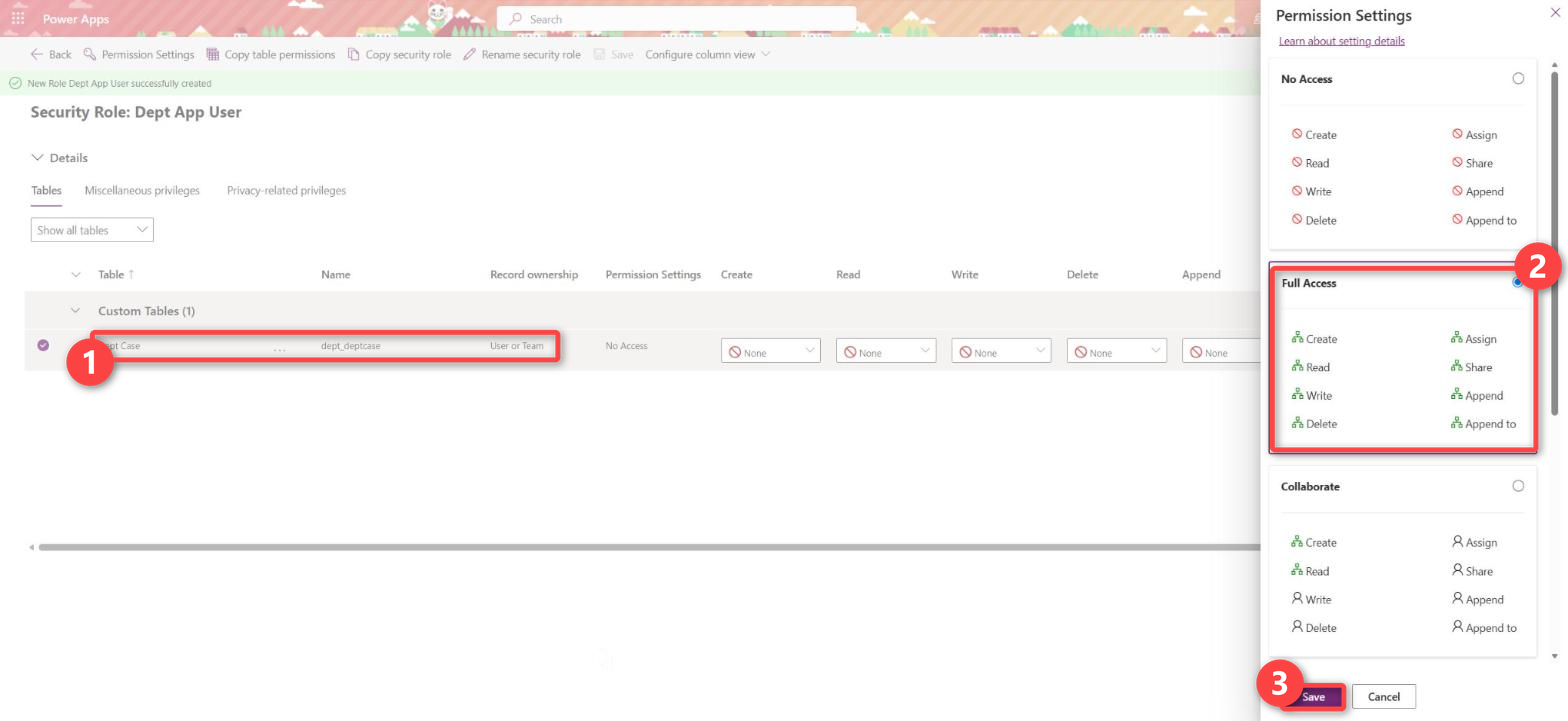Go back using the Back arrow

[x=51, y=54]
